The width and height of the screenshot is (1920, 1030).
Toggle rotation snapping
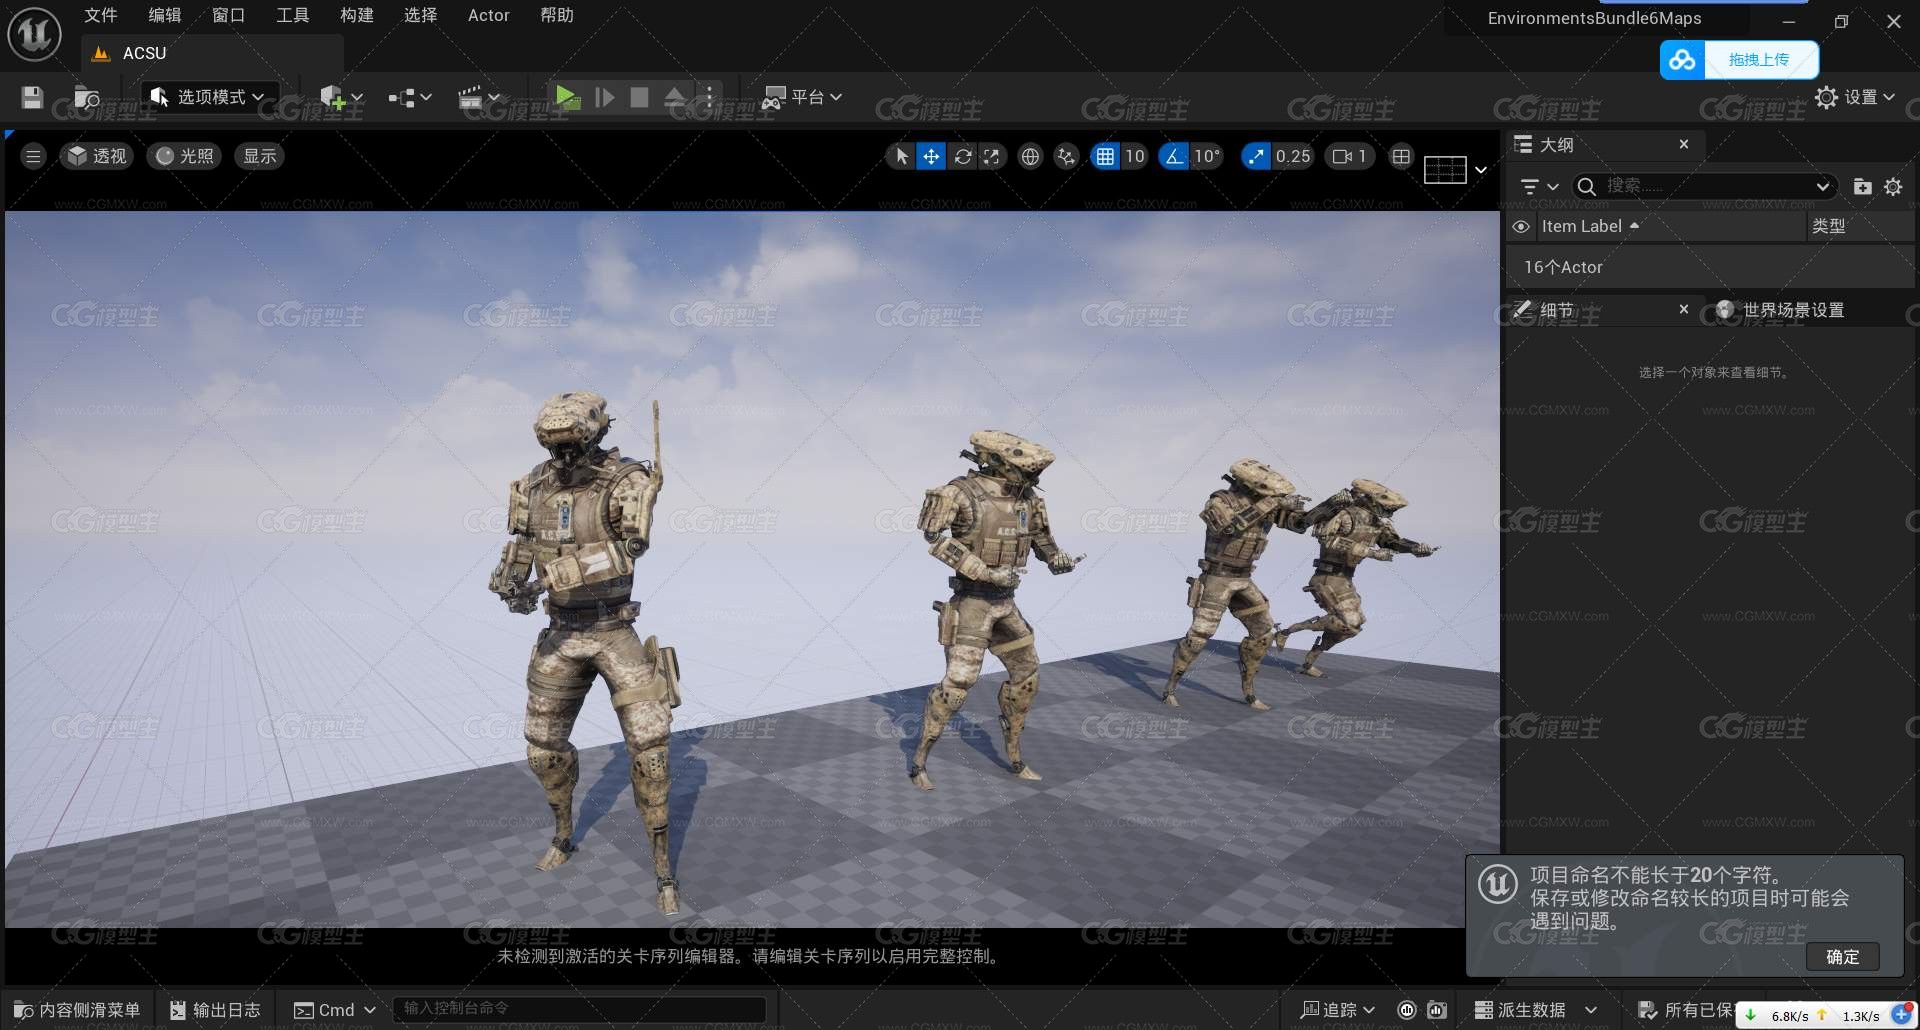click(x=1174, y=156)
